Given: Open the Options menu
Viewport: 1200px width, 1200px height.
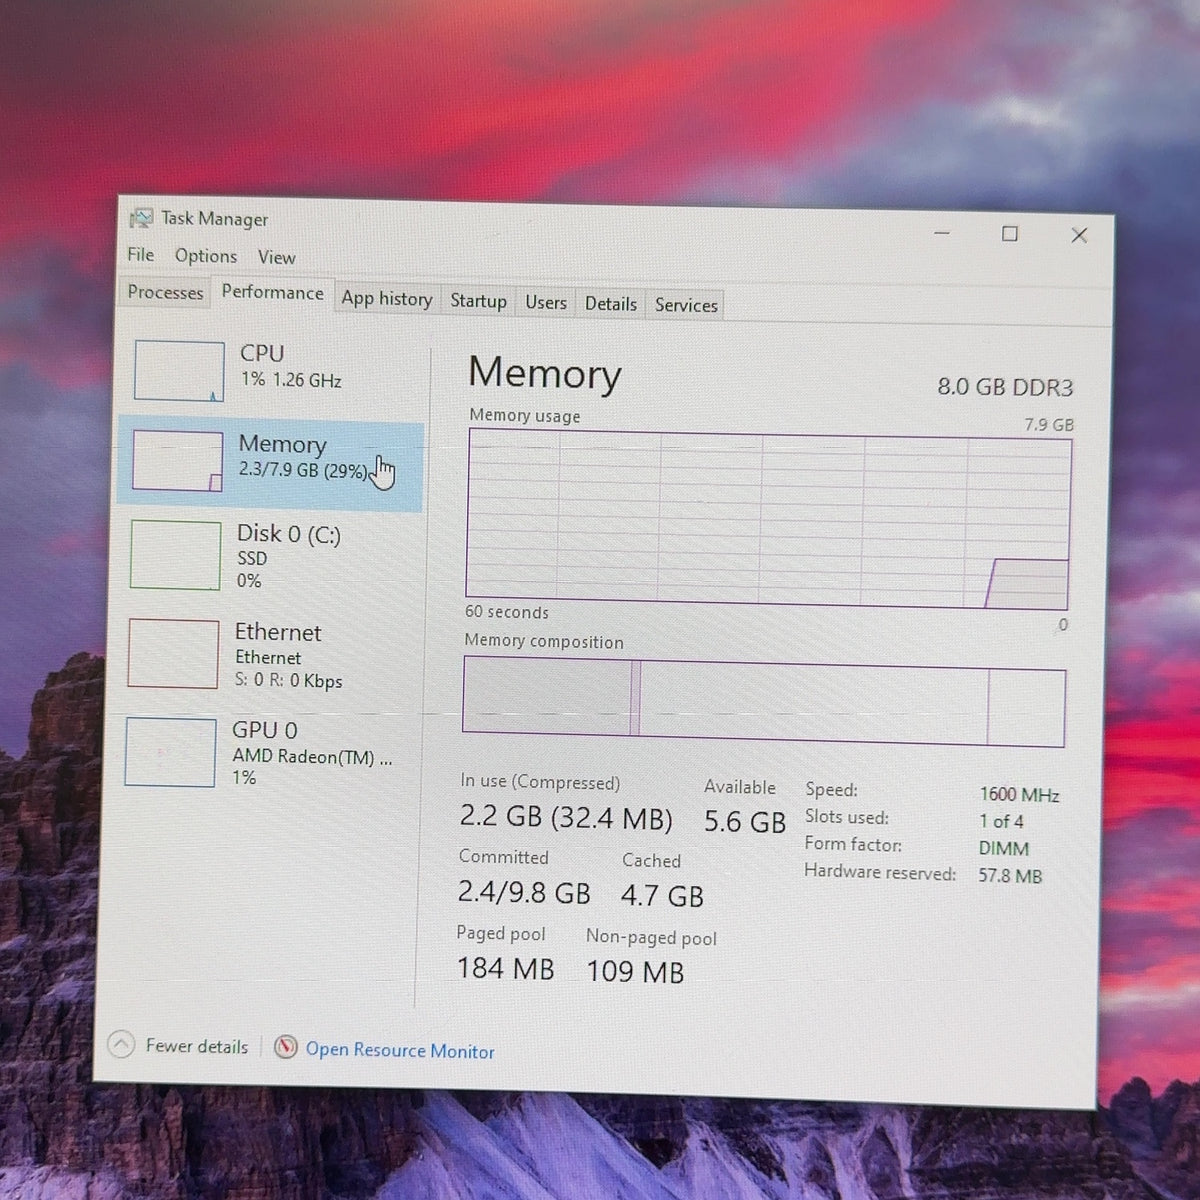Looking at the screenshot, I should (206, 256).
